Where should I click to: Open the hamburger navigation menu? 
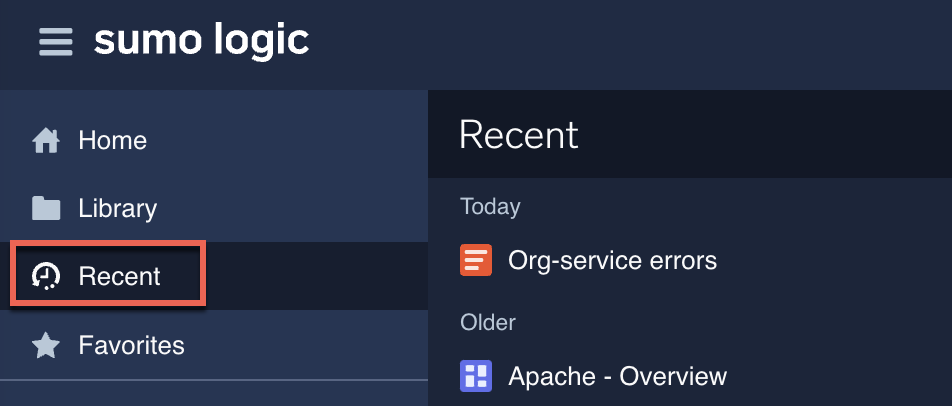tap(56, 42)
